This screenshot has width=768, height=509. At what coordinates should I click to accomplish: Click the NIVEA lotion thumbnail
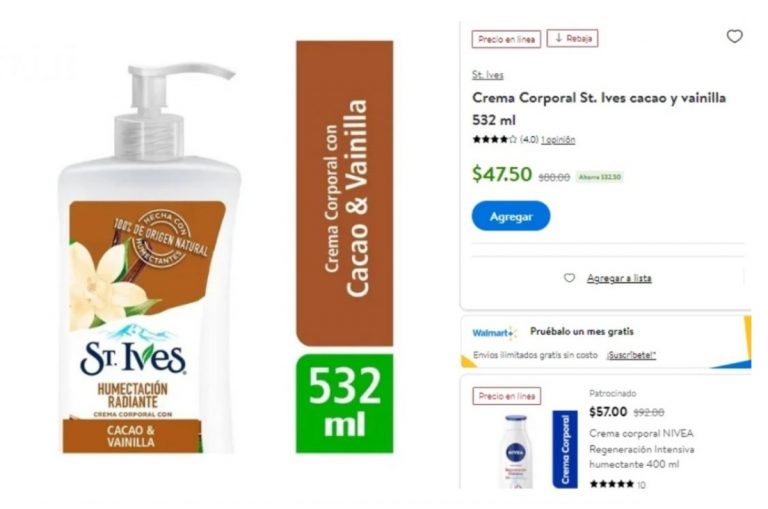click(516, 451)
